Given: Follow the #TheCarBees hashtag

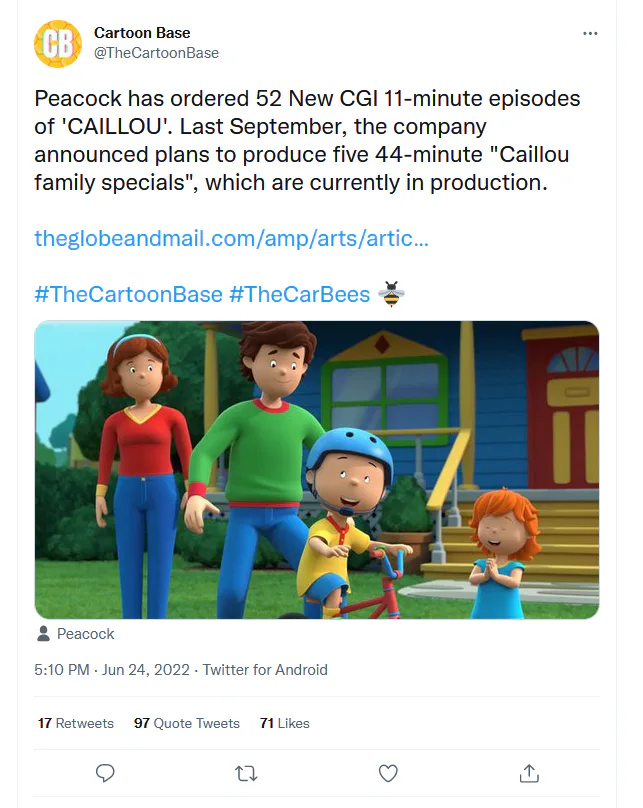Looking at the screenshot, I should [x=299, y=294].
